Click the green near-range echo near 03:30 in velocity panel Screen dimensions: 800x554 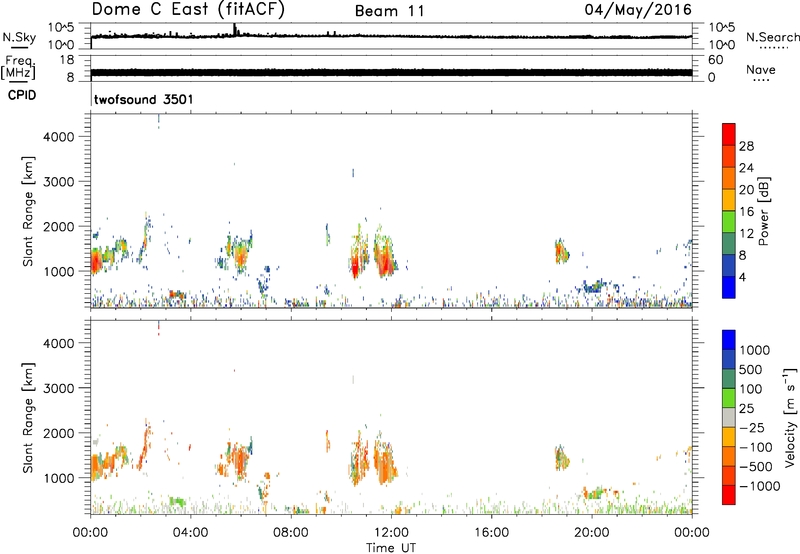(x=178, y=502)
